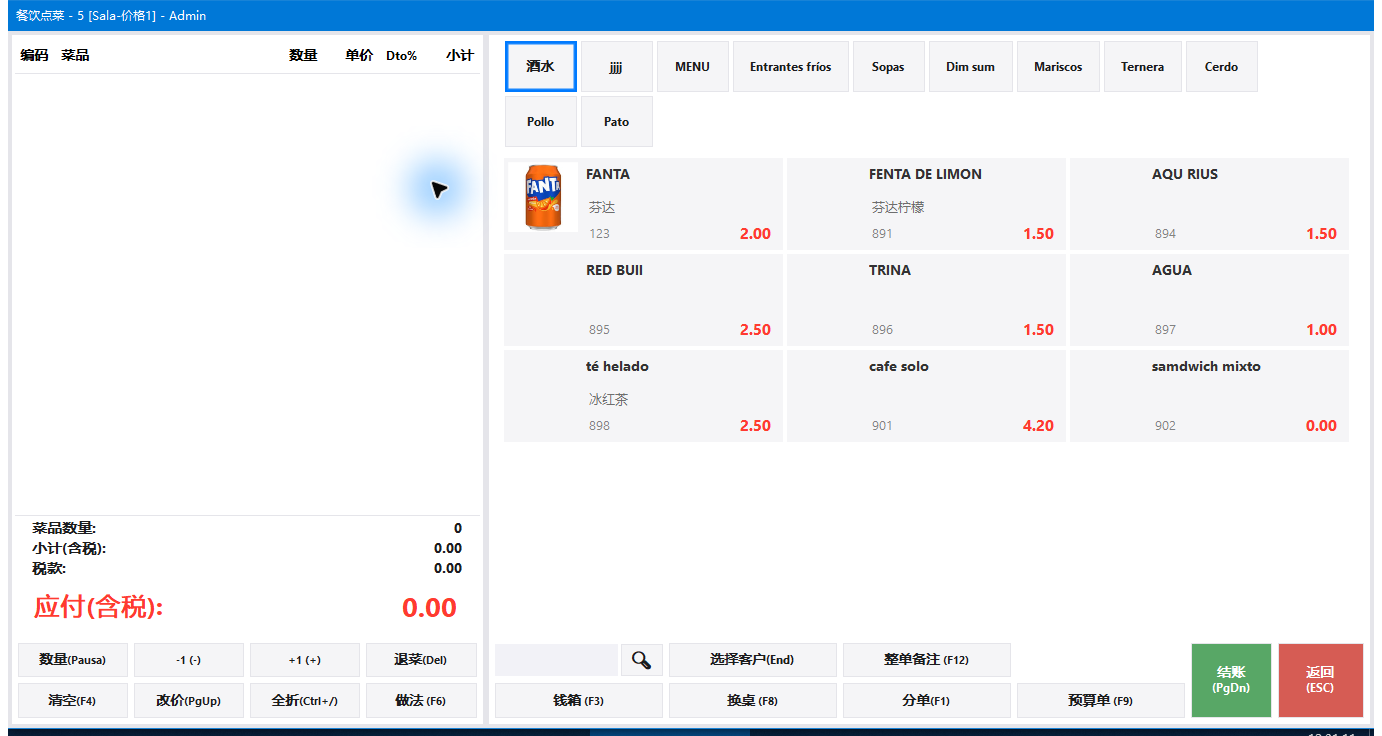Show the Sopas category
The width and height of the screenshot is (1382, 736).
[x=889, y=67]
